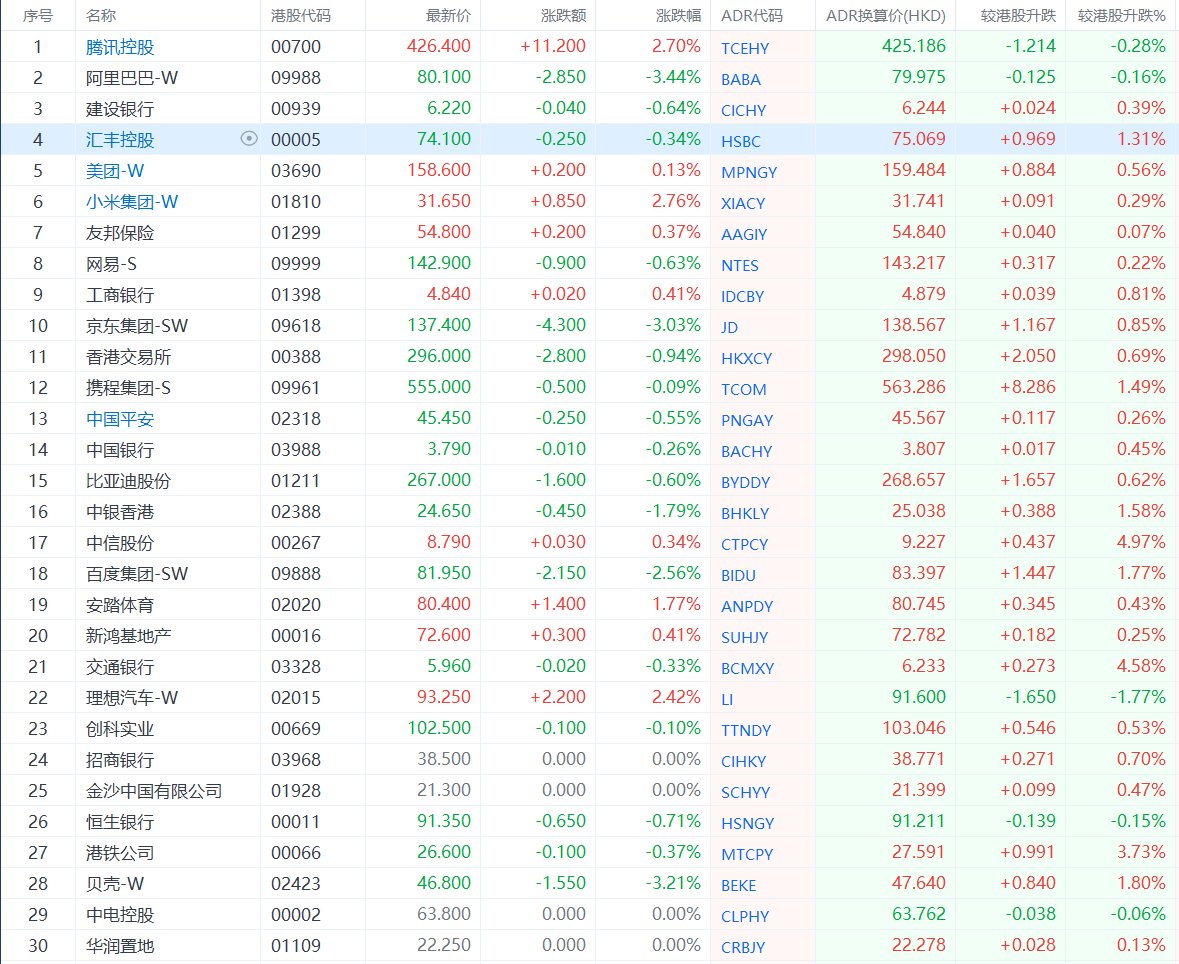This screenshot has width=1179, height=964.
Task: Open the JD ADR code link
Action: coord(729,328)
